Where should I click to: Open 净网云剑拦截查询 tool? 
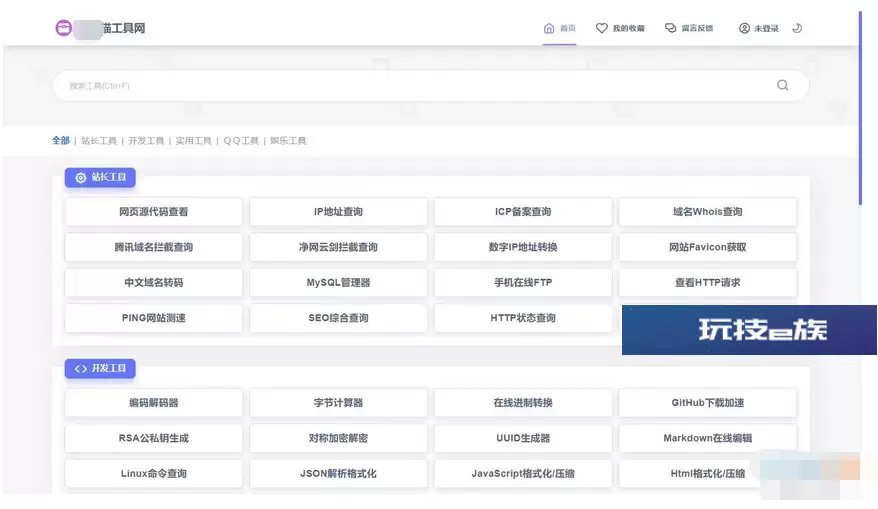tap(338, 247)
